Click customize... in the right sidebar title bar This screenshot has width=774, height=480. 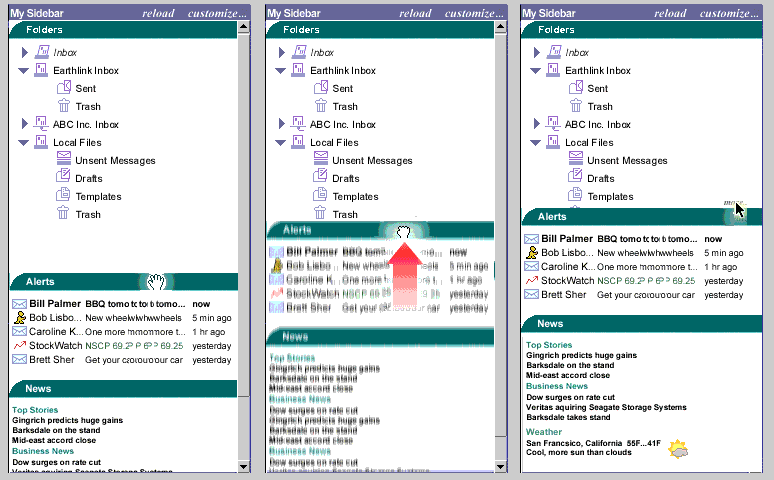pyautogui.click(x=729, y=13)
